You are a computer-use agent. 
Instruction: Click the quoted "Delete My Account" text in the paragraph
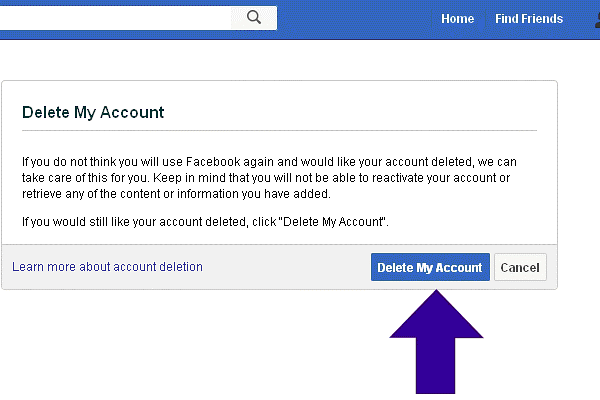coord(337,220)
